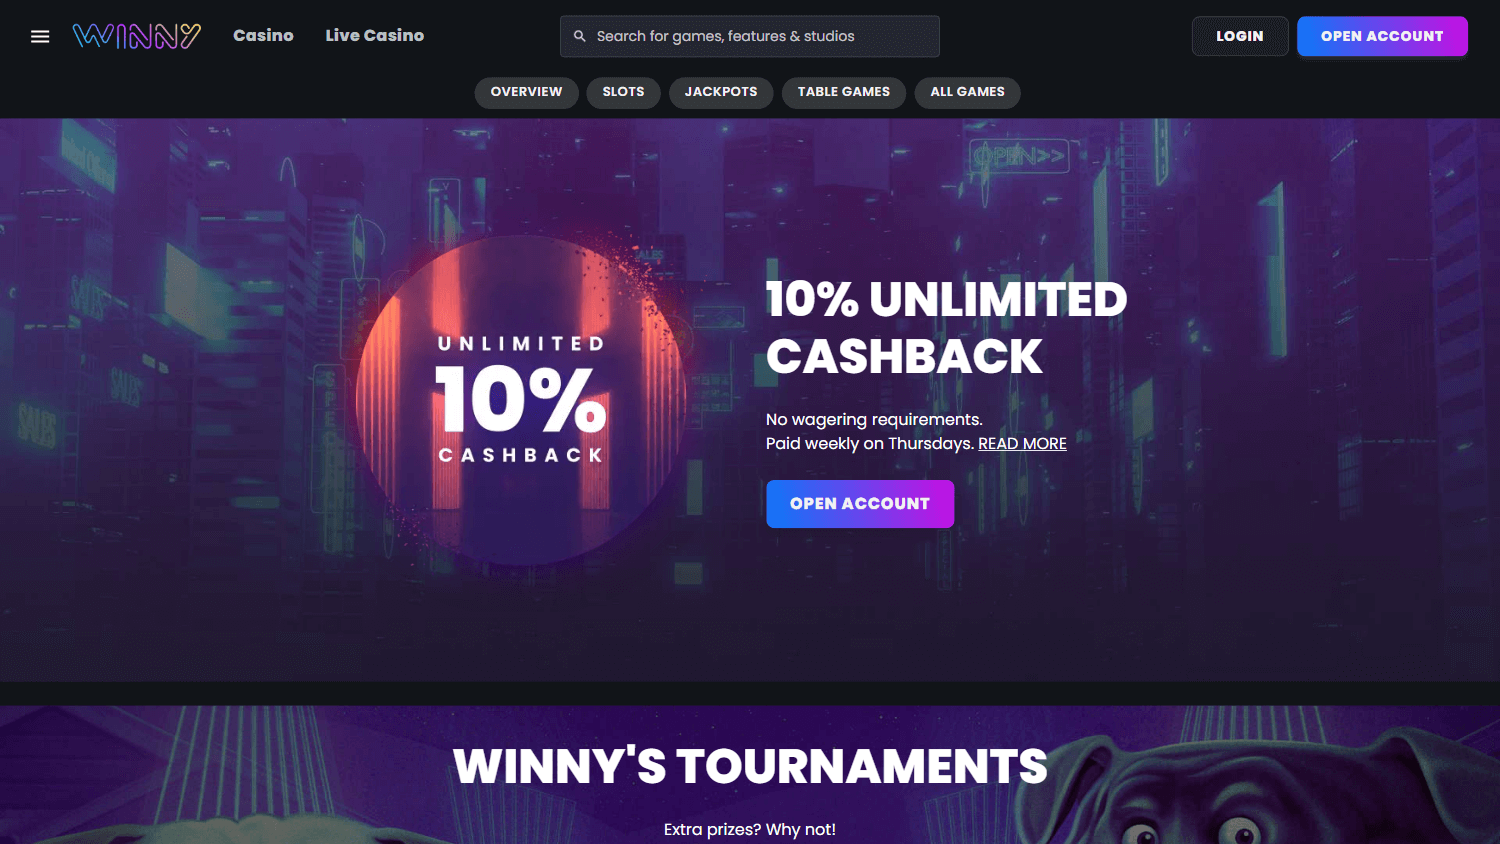The image size is (1500, 844).
Task: Select the TABLE GAMES tab
Action: (843, 92)
